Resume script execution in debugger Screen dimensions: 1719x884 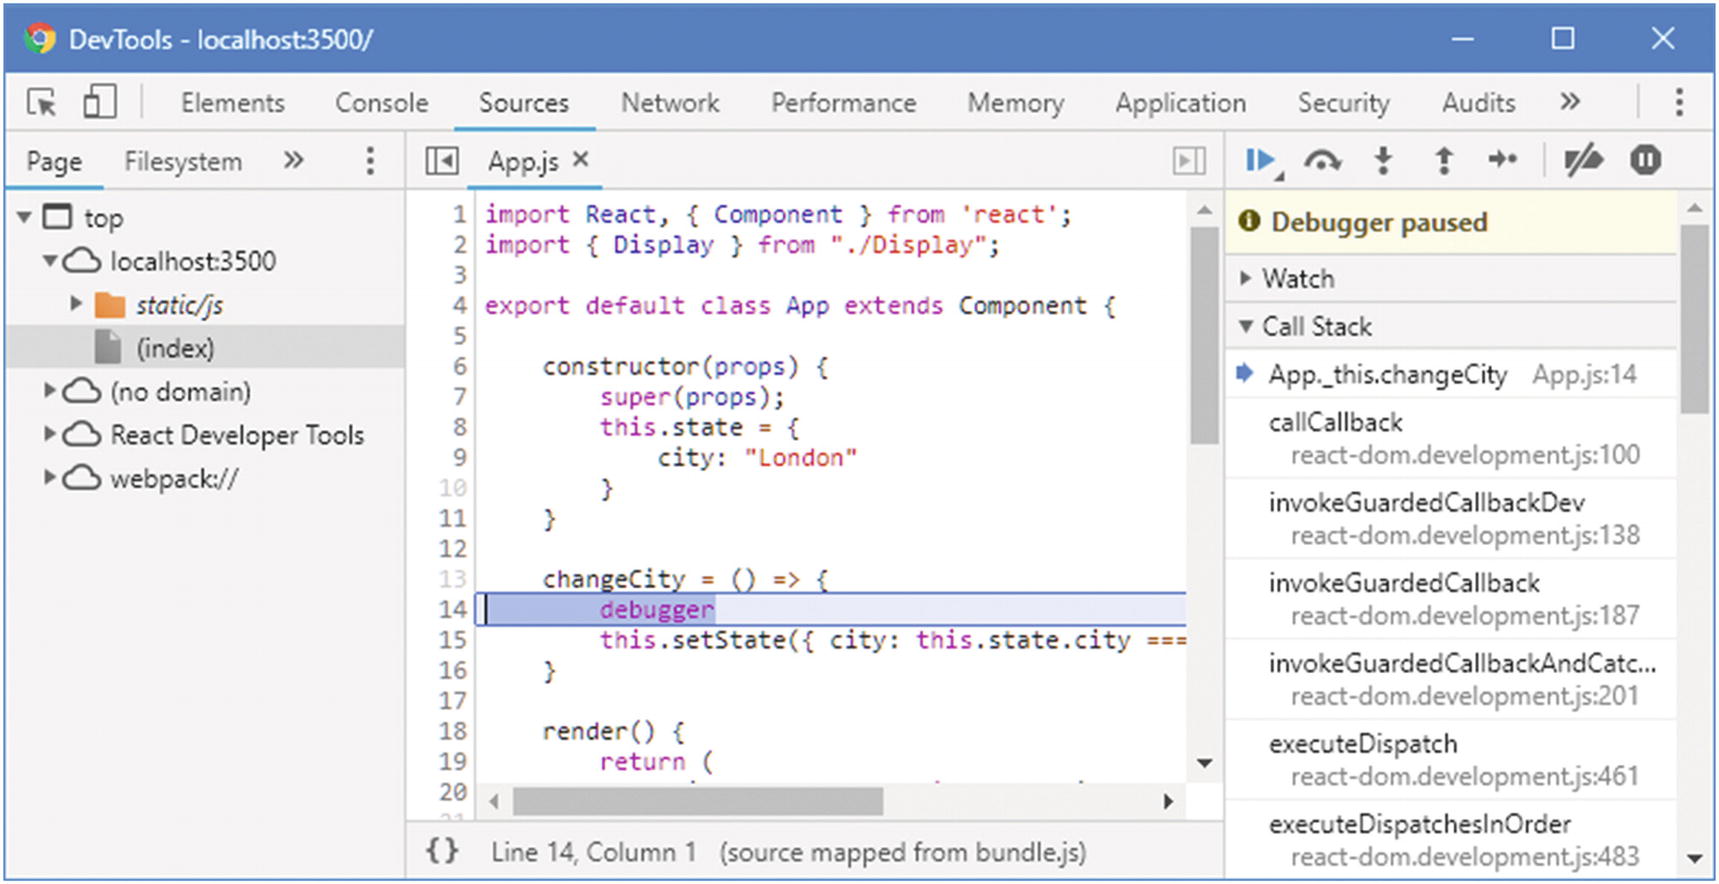pyautogui.click(x=1259, y=161)
